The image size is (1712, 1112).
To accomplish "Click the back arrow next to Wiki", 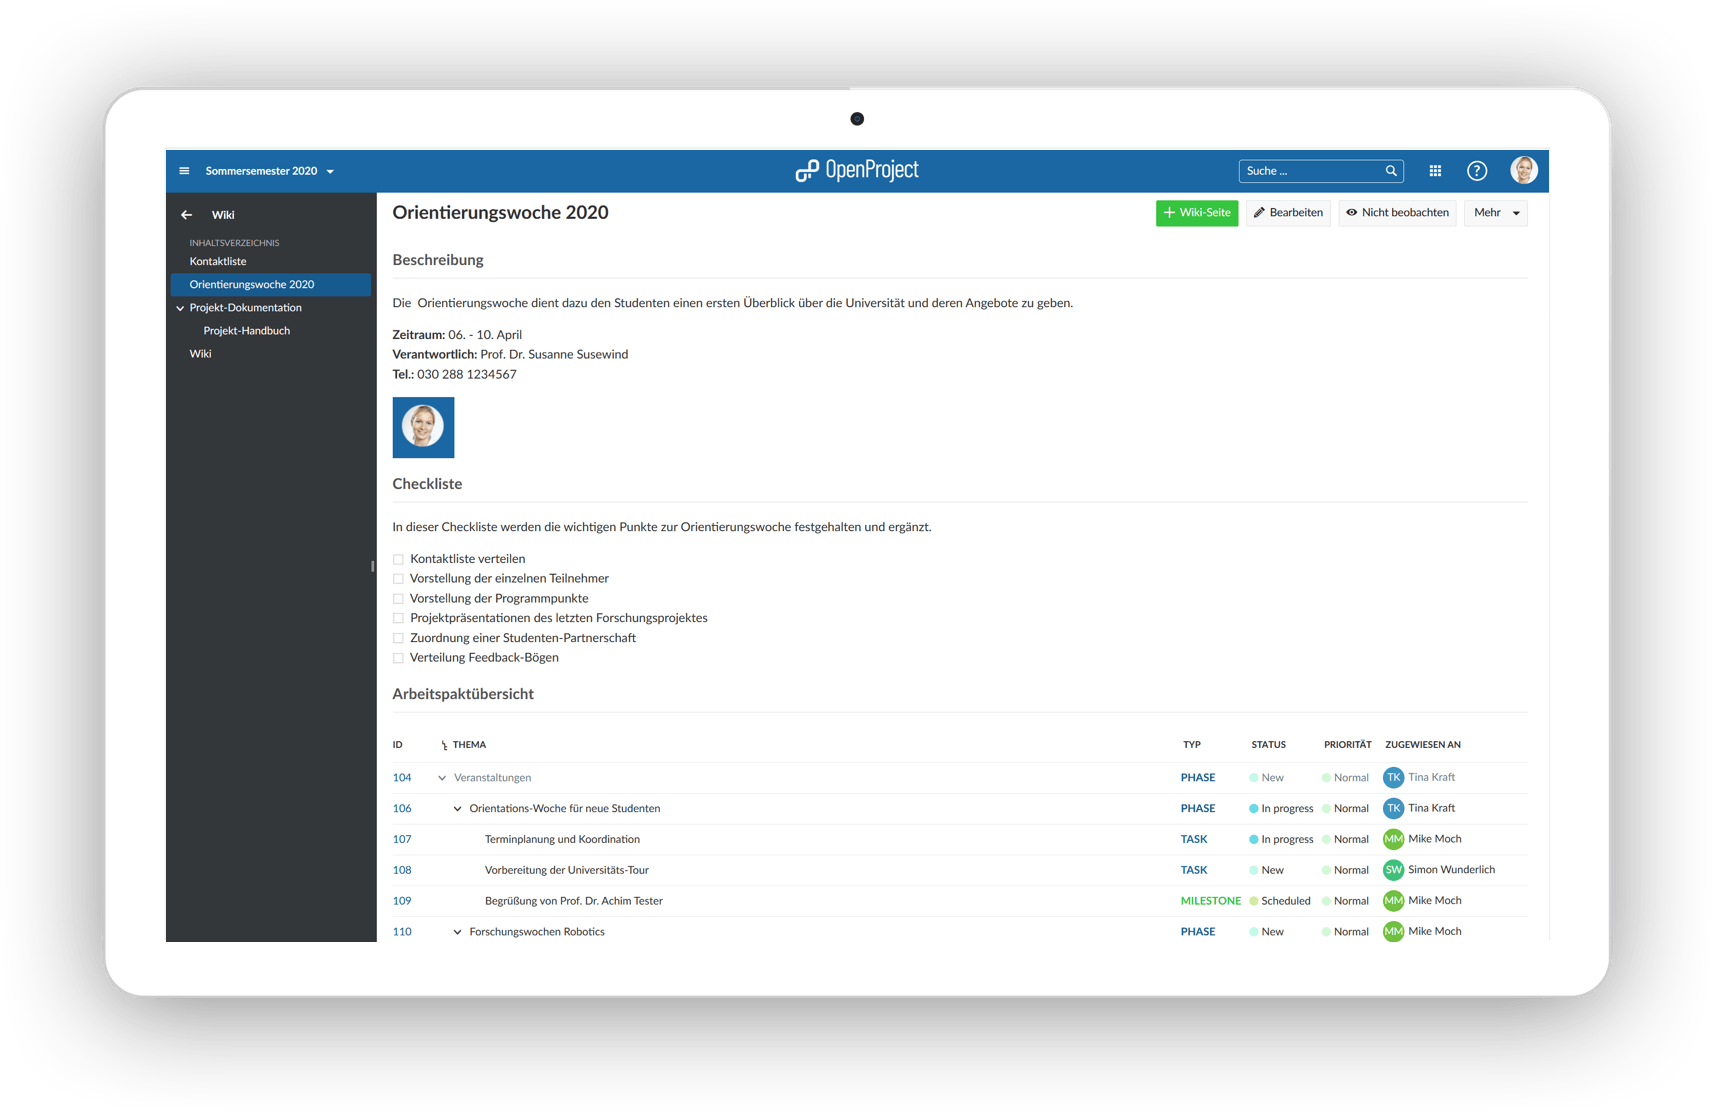I will (x=187, y=215).
